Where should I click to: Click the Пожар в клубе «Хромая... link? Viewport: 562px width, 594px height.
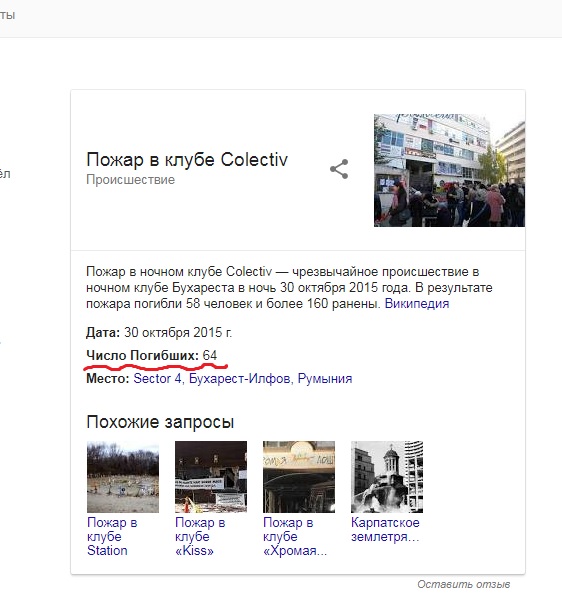[x=295, y=536]
